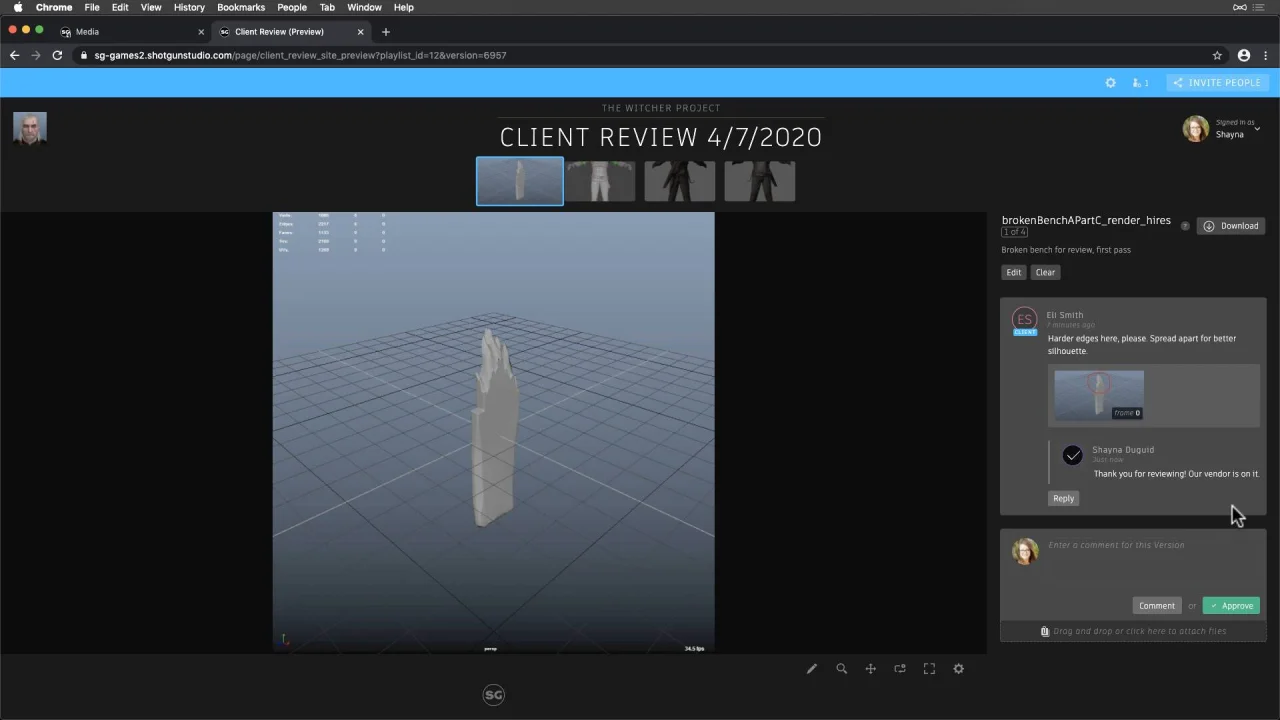This screenshot has height=720, width=1280.
Task: Activate the zoom magnifier tool
Action: coord(842,669)
